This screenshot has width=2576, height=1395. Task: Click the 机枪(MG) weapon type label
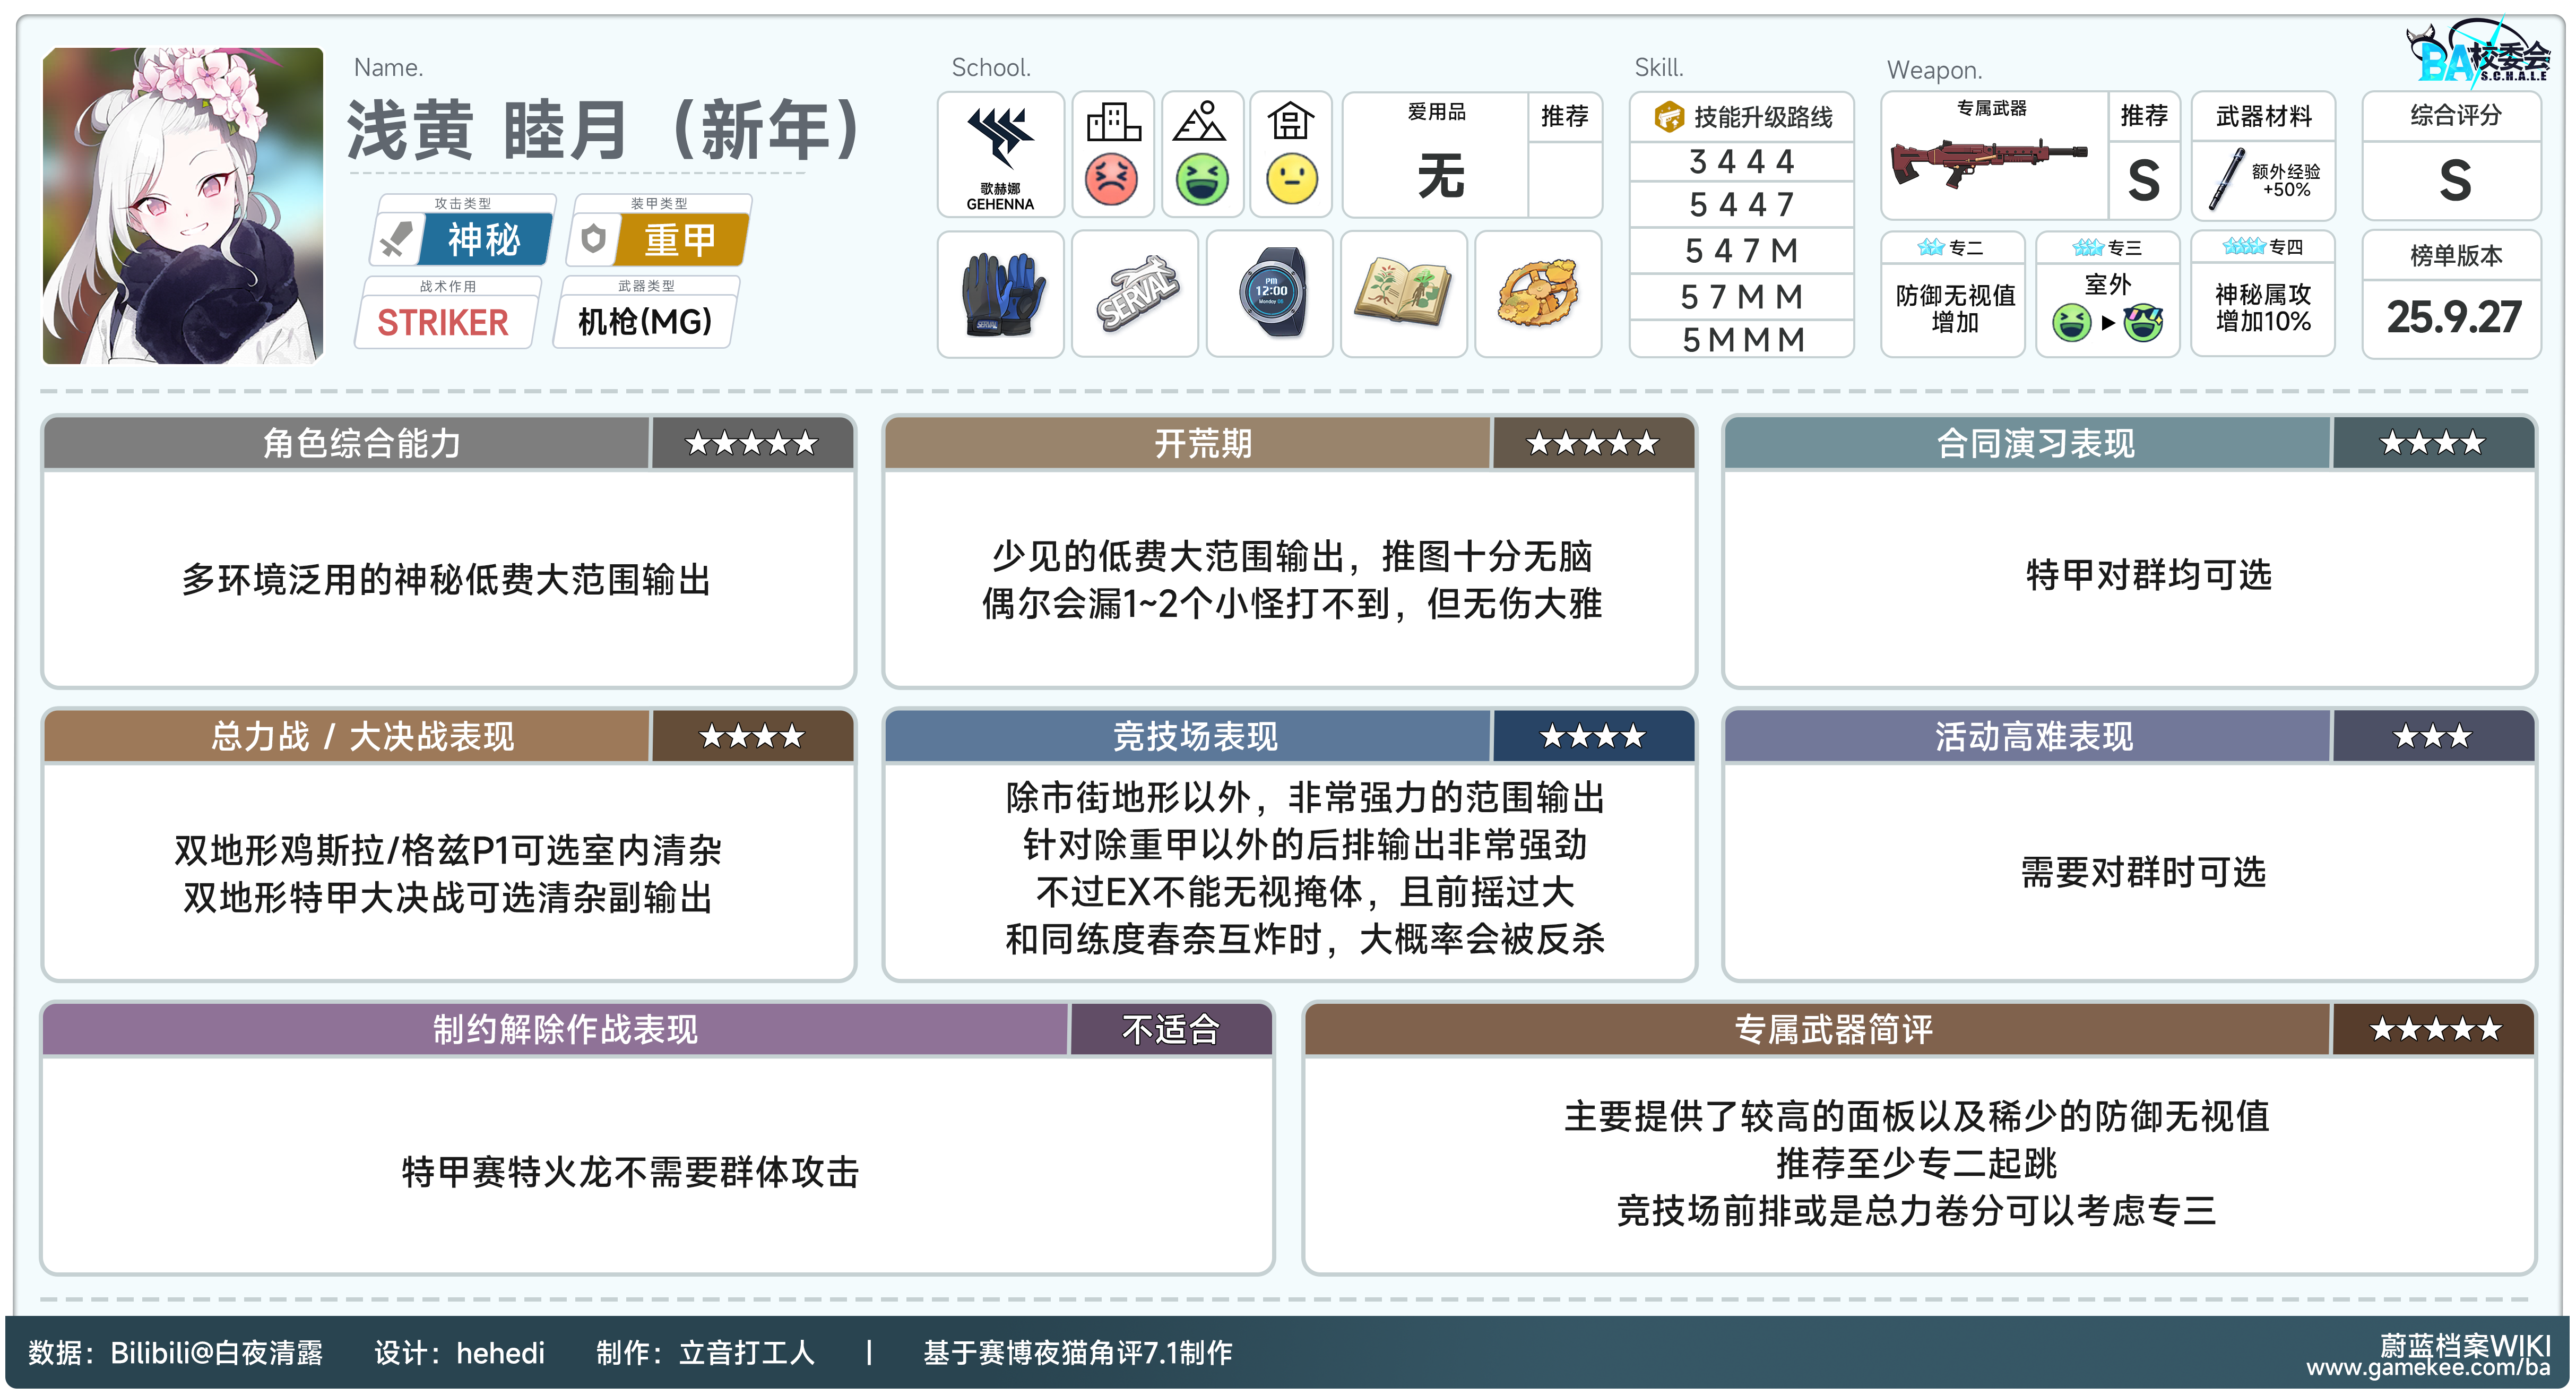[645, 322]
